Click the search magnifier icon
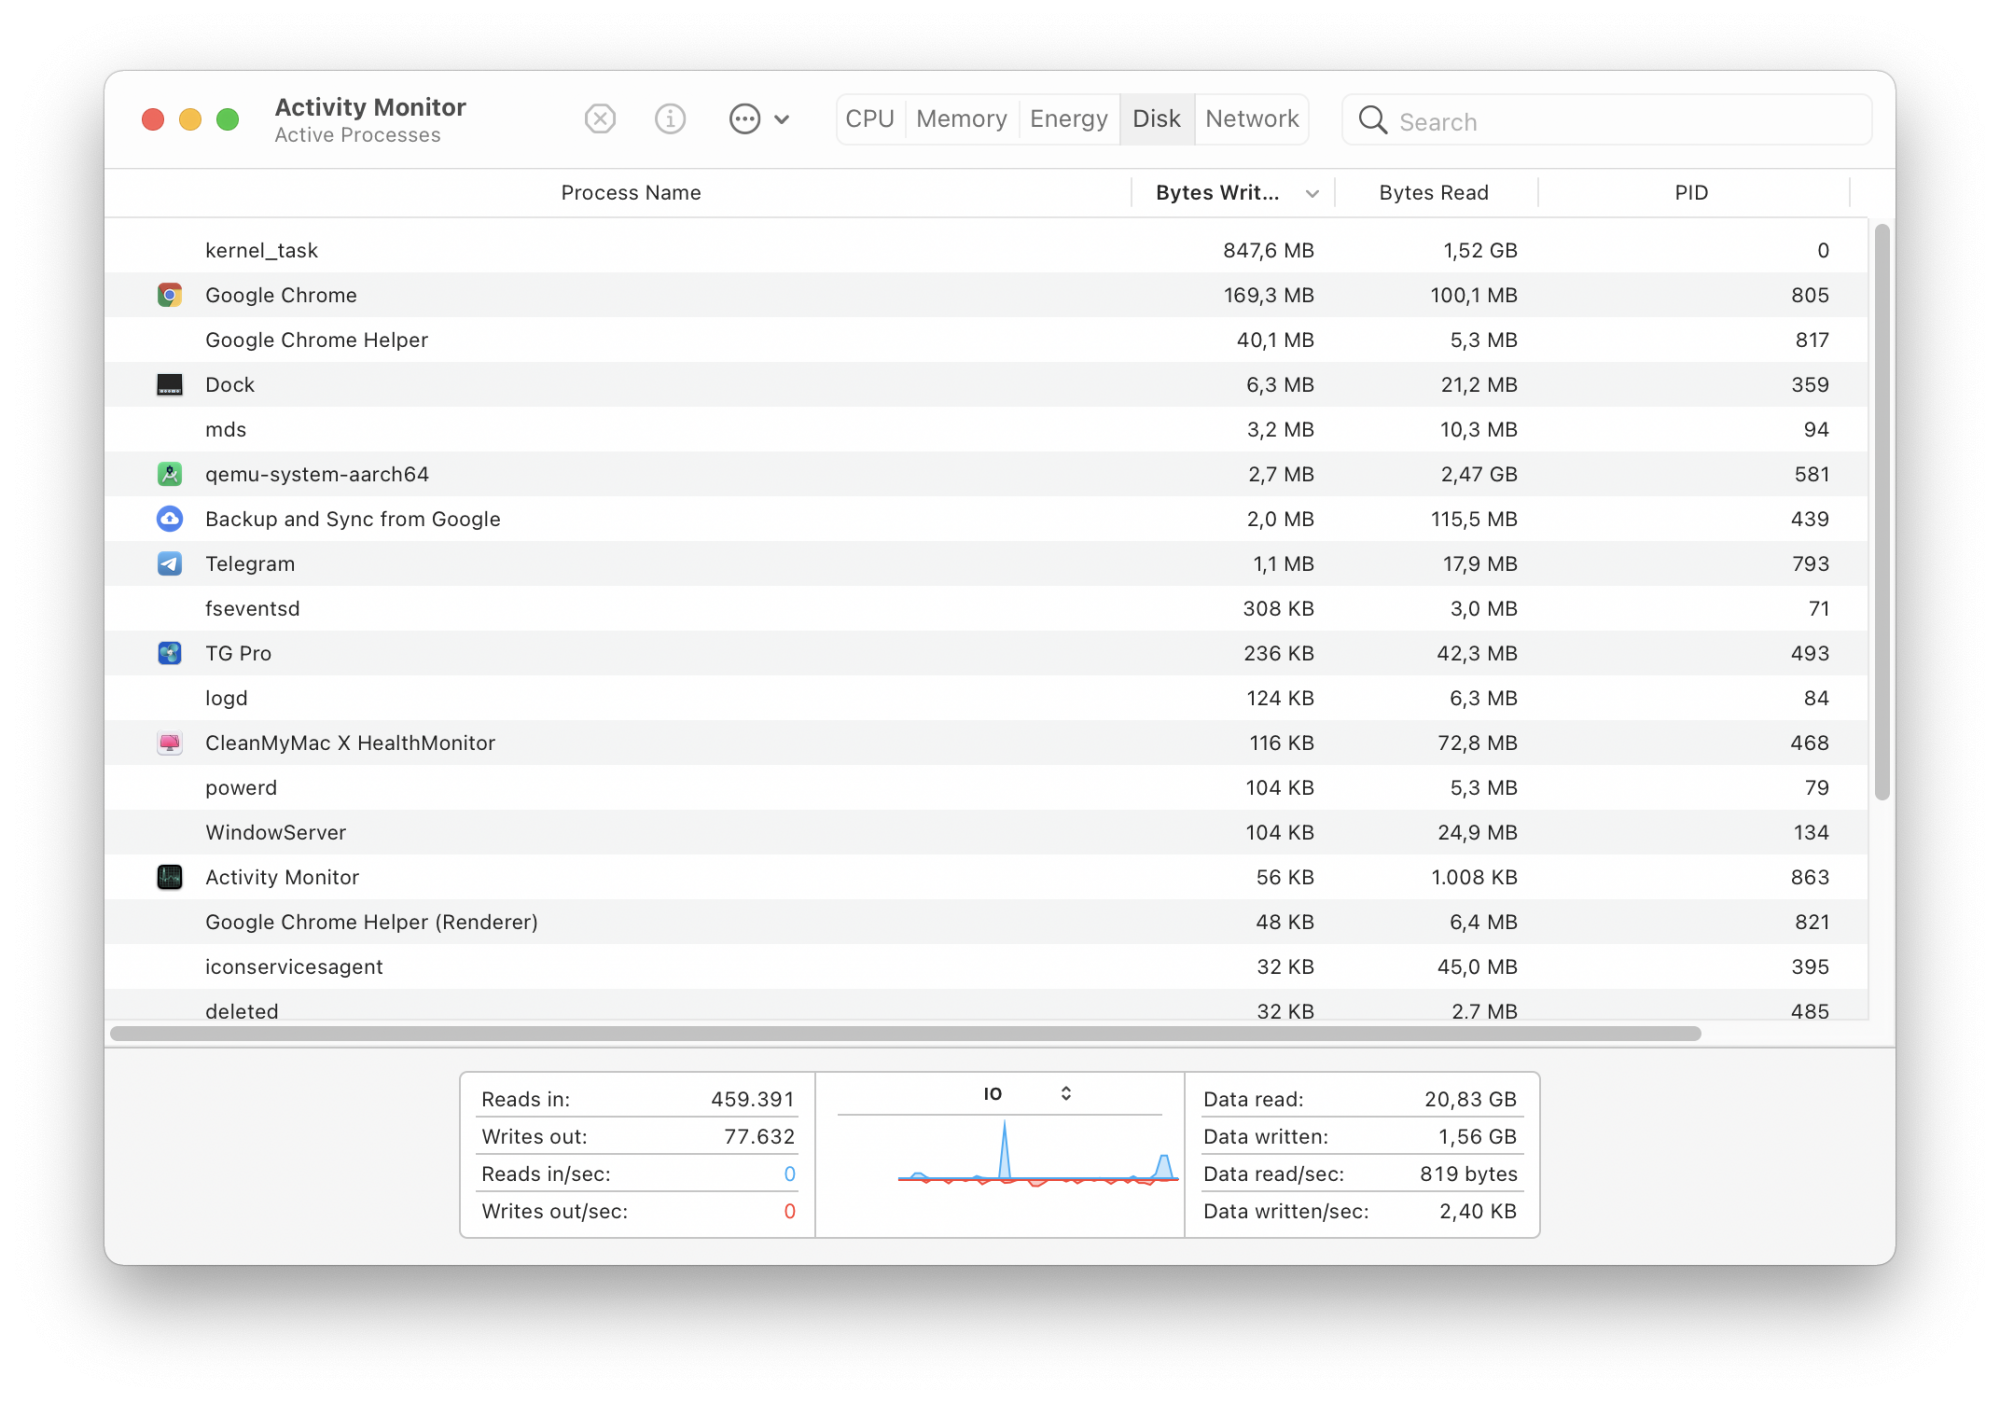The width and height of the screenshot is (2000, 1403). pos(1372,120)
